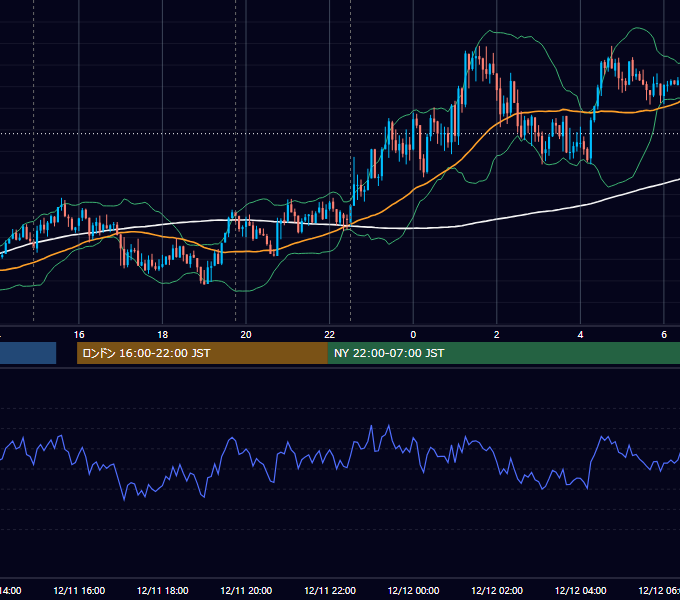
Task: Click the 4 hour axis label
Action: click(x=580, y=335)
